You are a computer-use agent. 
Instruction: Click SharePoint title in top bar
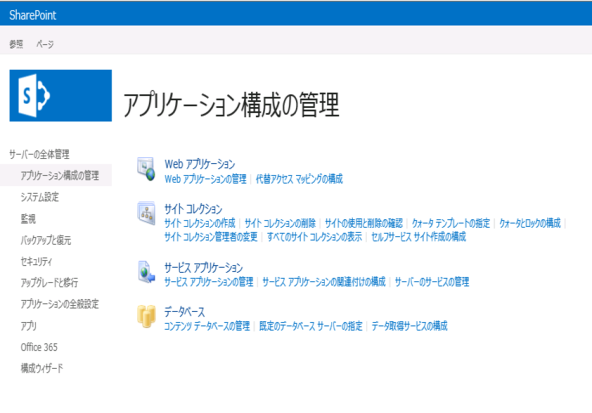(33, 15)
